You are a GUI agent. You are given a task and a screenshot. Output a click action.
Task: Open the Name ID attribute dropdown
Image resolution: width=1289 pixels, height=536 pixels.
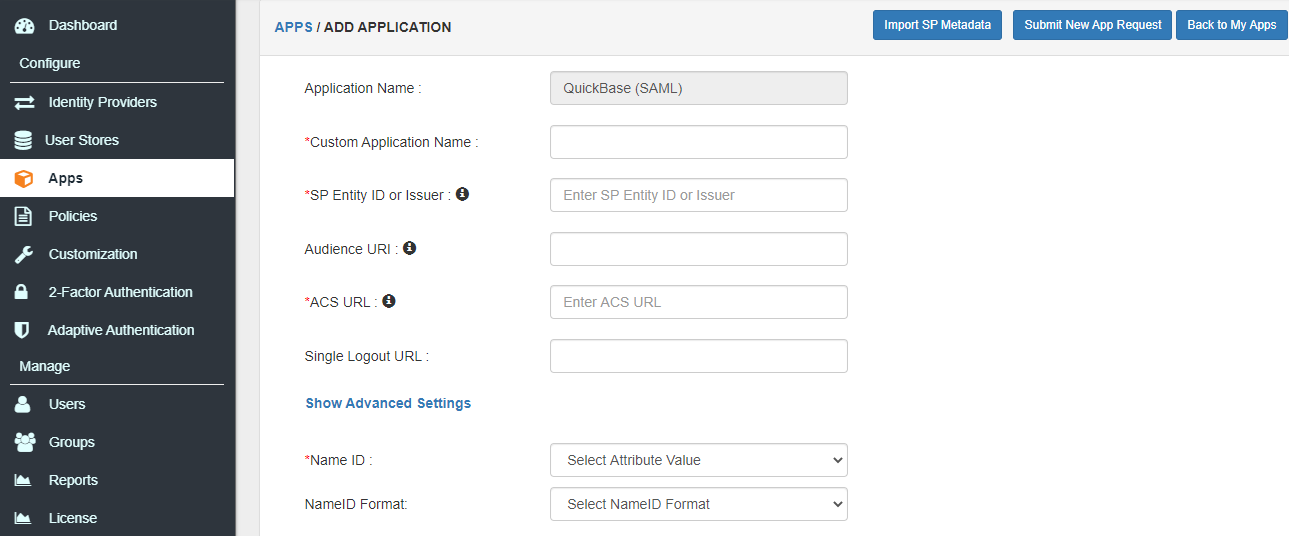click(699, 460)
